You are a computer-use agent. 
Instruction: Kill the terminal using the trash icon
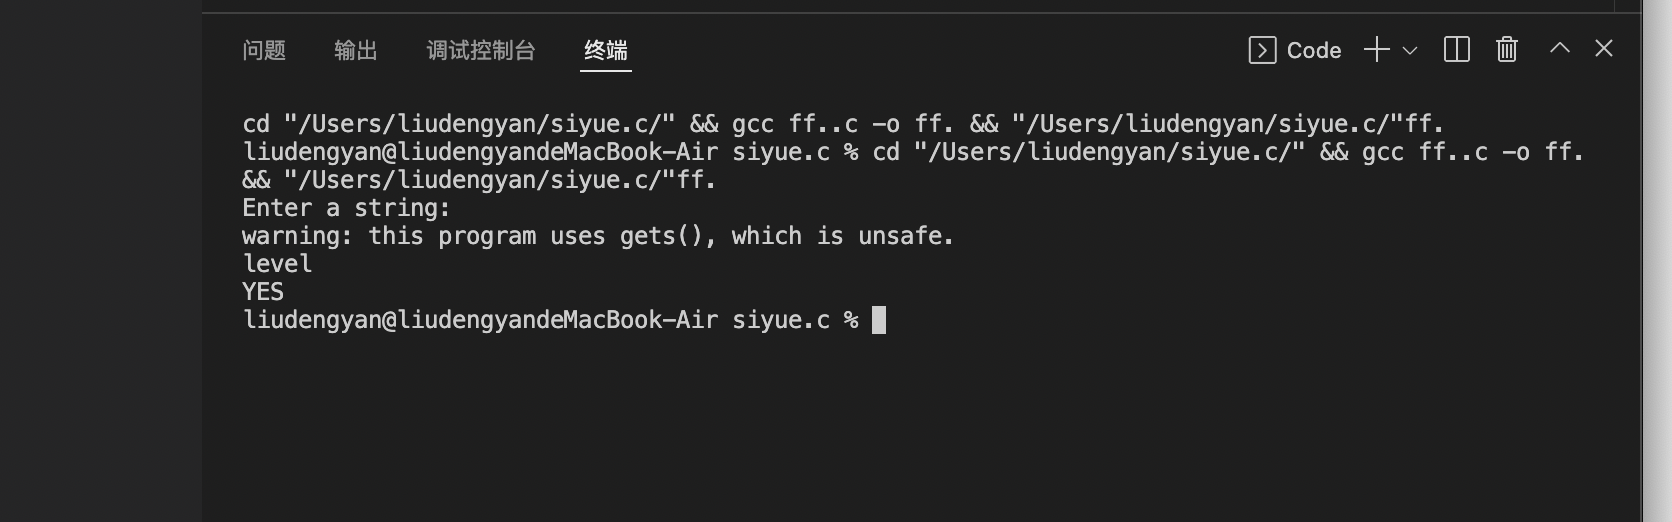click(x=1507, y=49)
